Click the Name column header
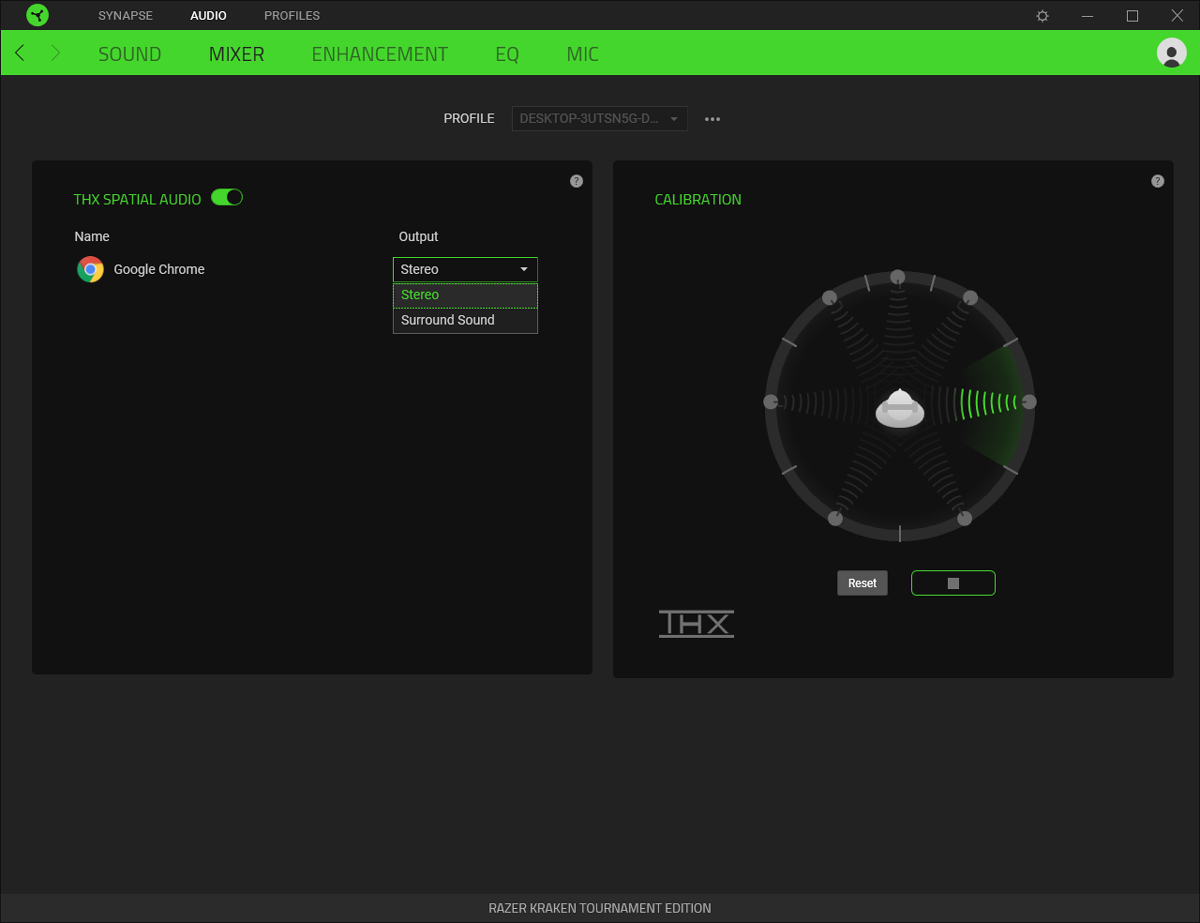 pos(92,236)
